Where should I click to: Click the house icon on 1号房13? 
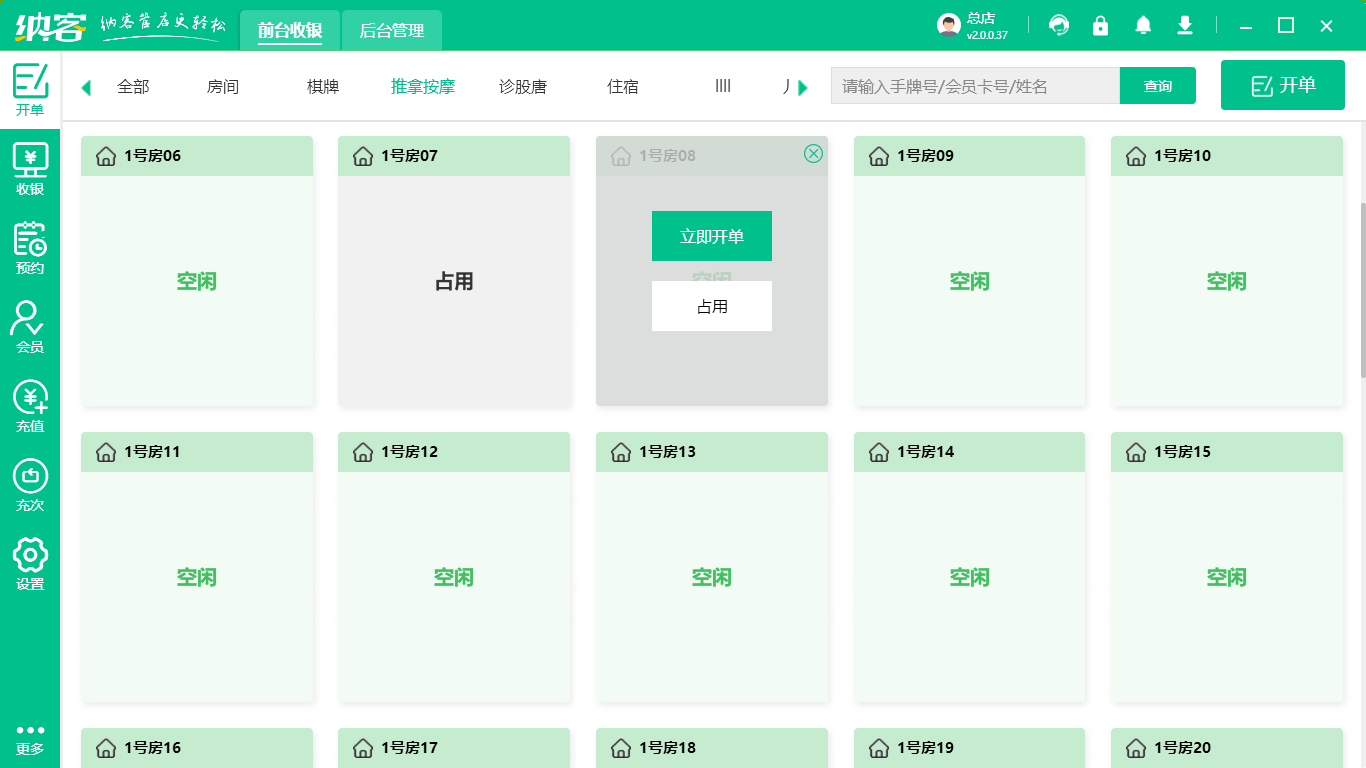click(621, 452)
